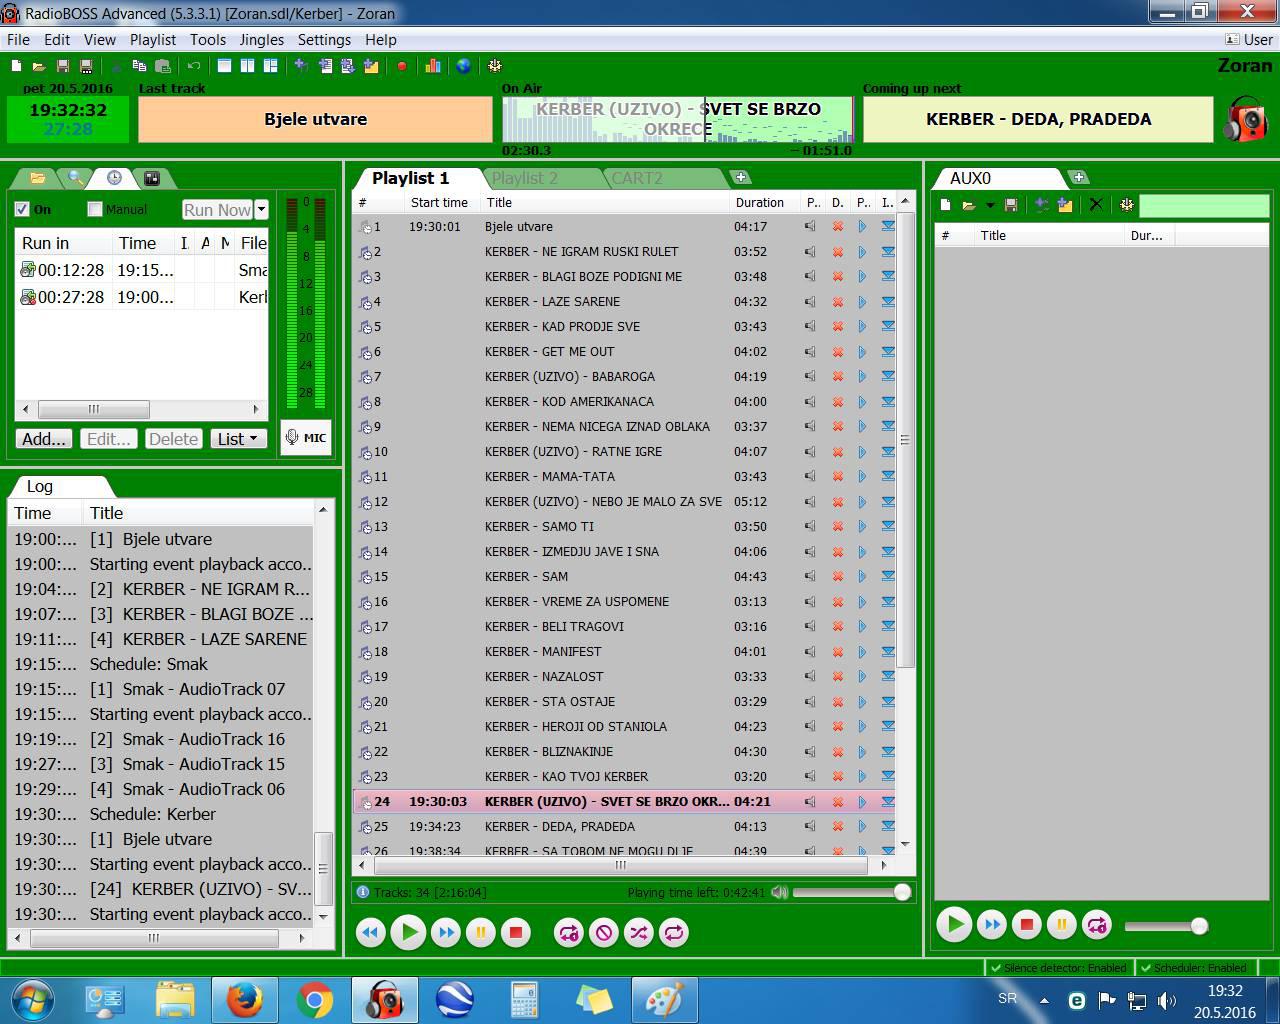Toggle Scheduler enabled in status bar
Image resolution: width=1280 pixels, height=1024 pixels.
click(1193, 968)
